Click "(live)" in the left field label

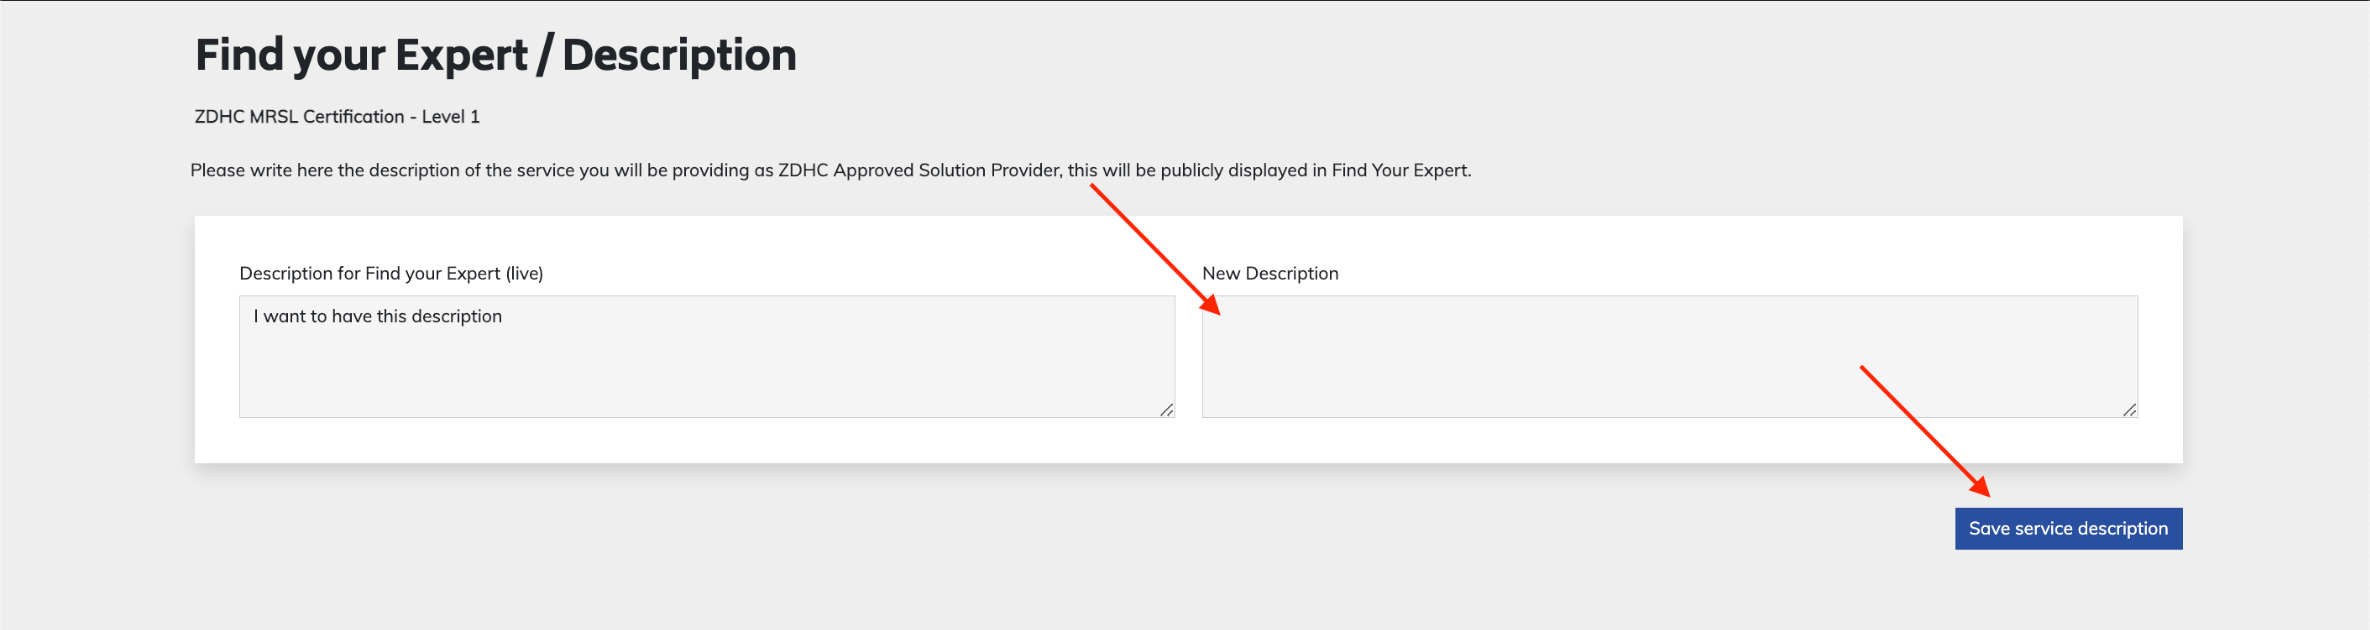pos(524,273)
